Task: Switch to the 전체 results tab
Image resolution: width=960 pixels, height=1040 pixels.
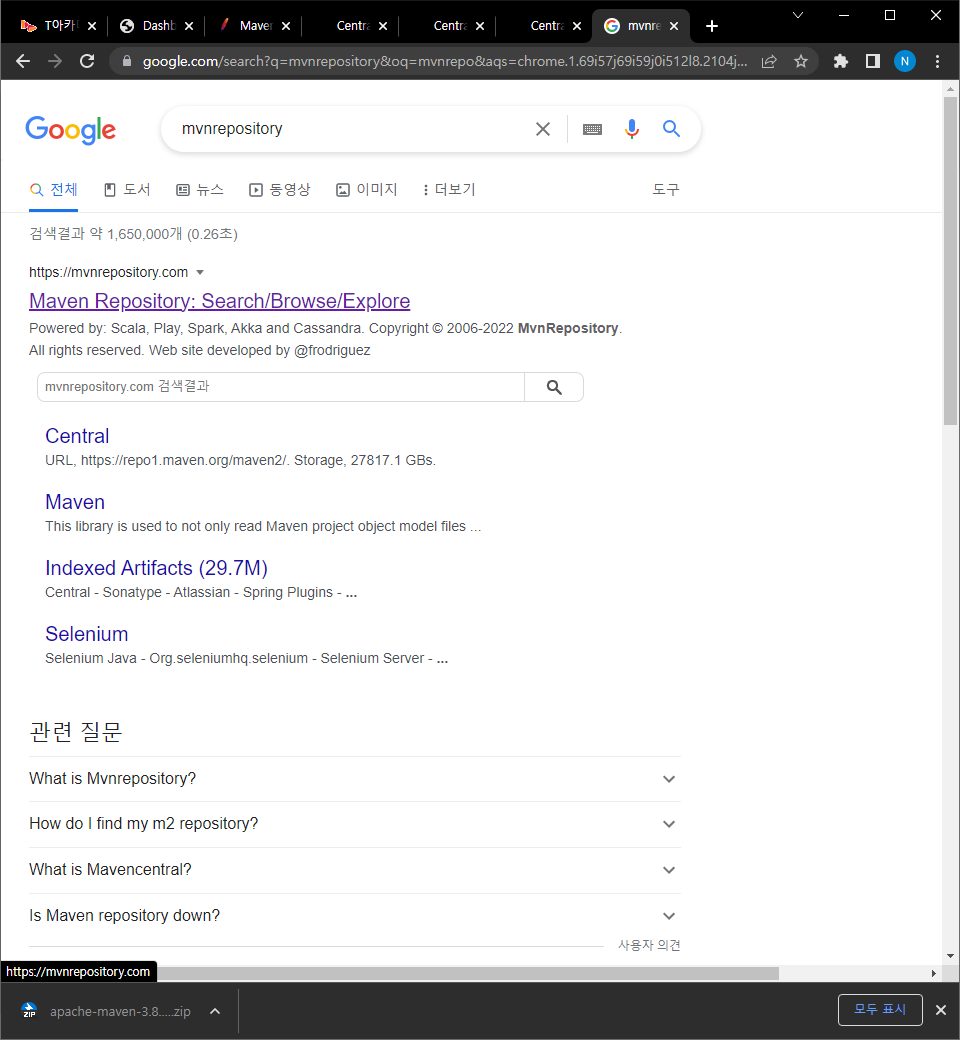Action: [x=54, y=190]
